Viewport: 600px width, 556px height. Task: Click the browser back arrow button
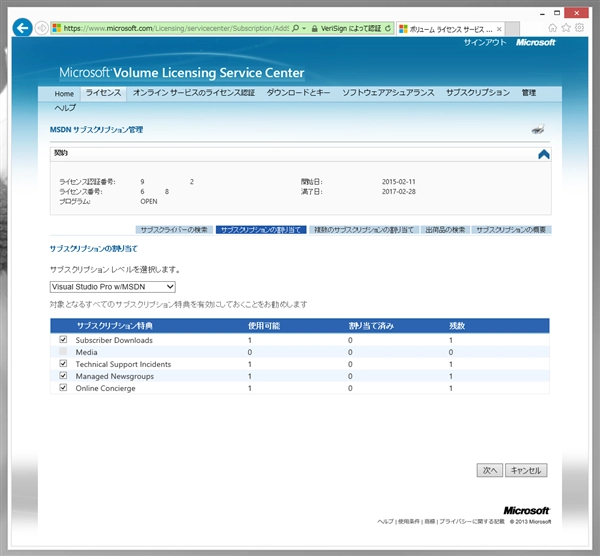coord(22,28)
